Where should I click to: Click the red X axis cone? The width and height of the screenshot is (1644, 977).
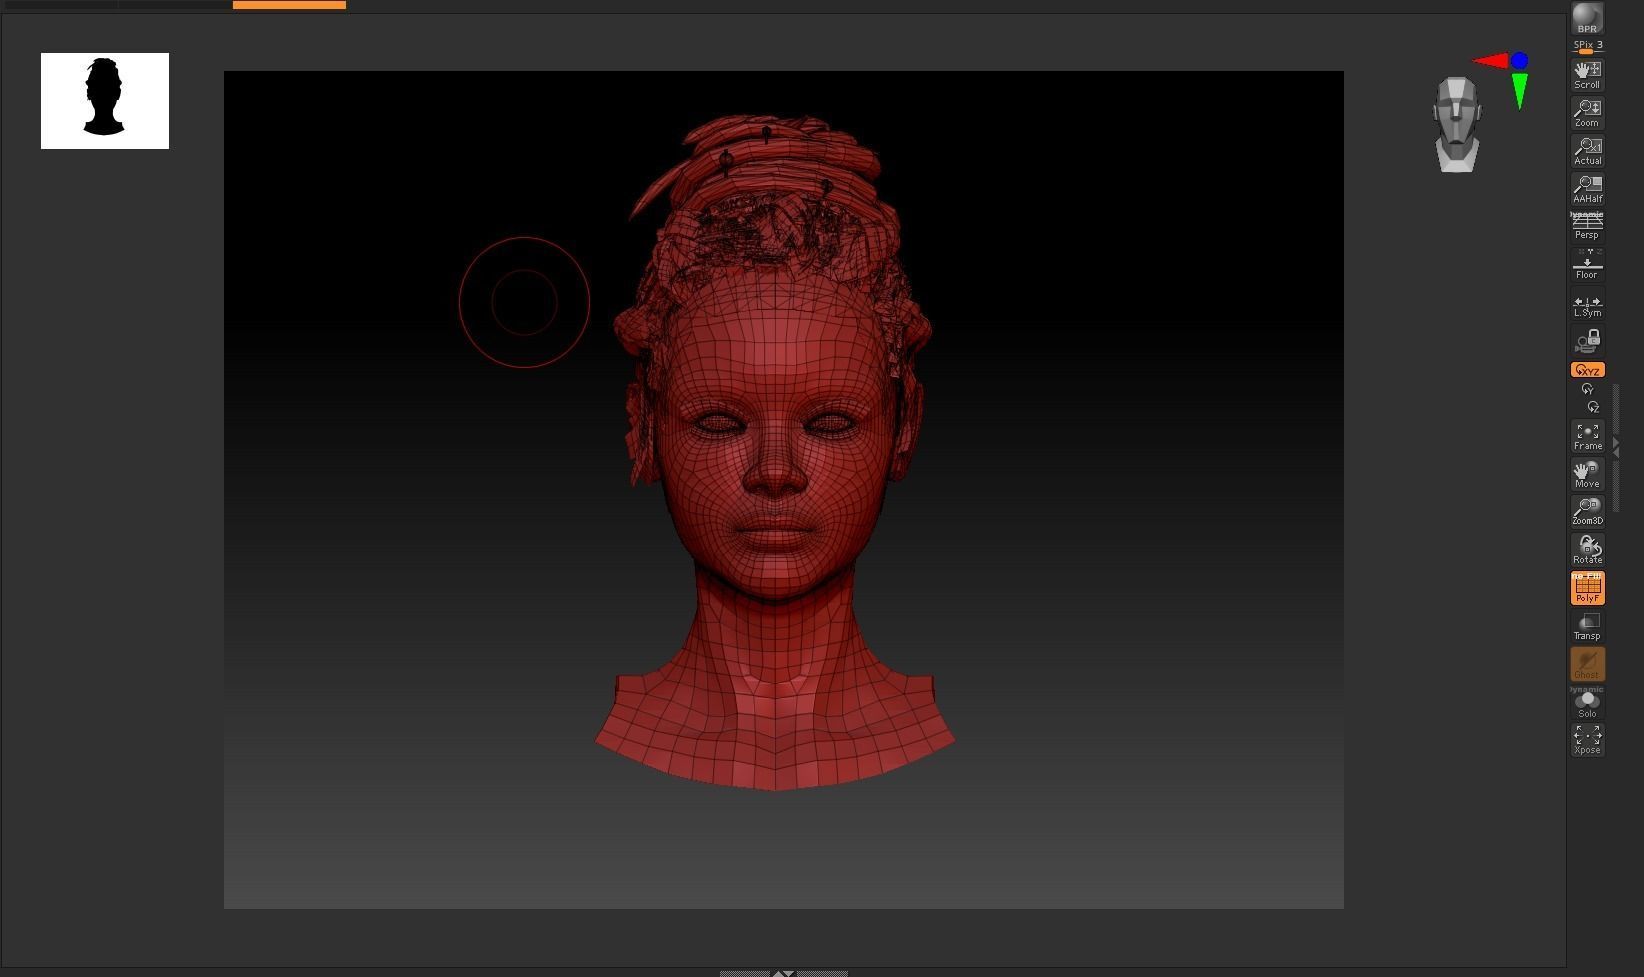(1489, 61)
